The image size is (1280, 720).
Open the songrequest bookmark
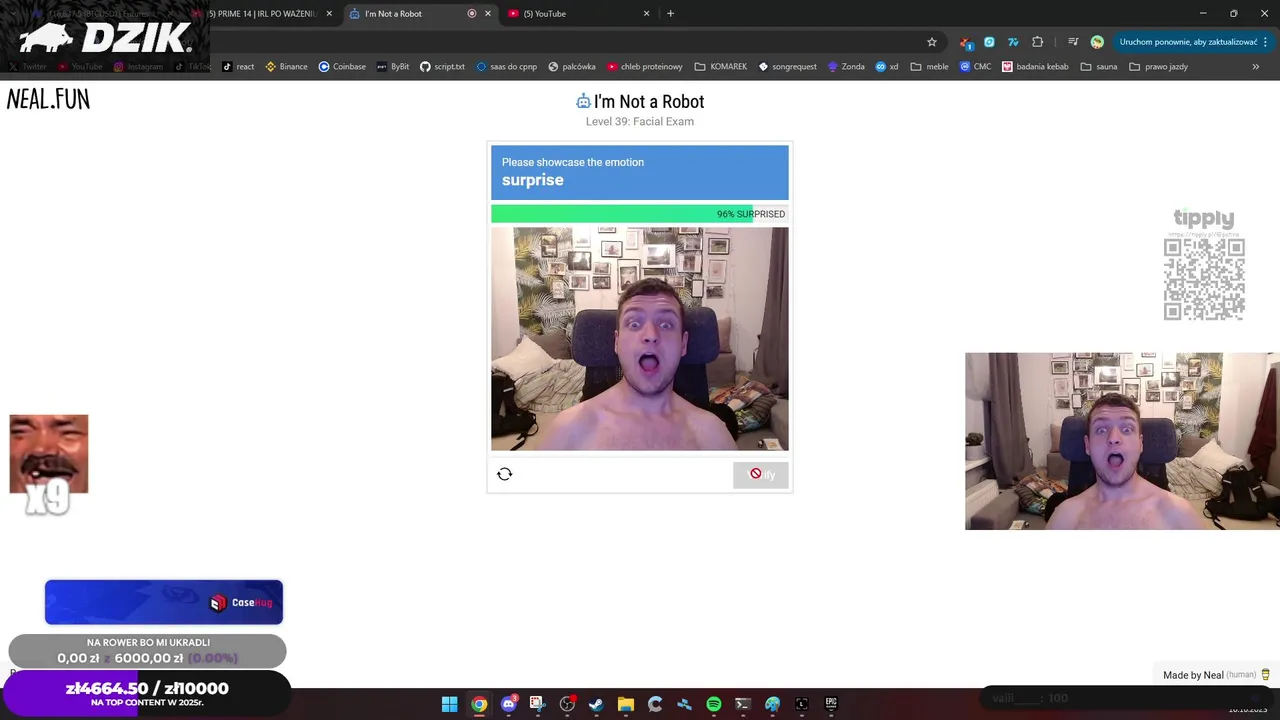coord(787,67)
